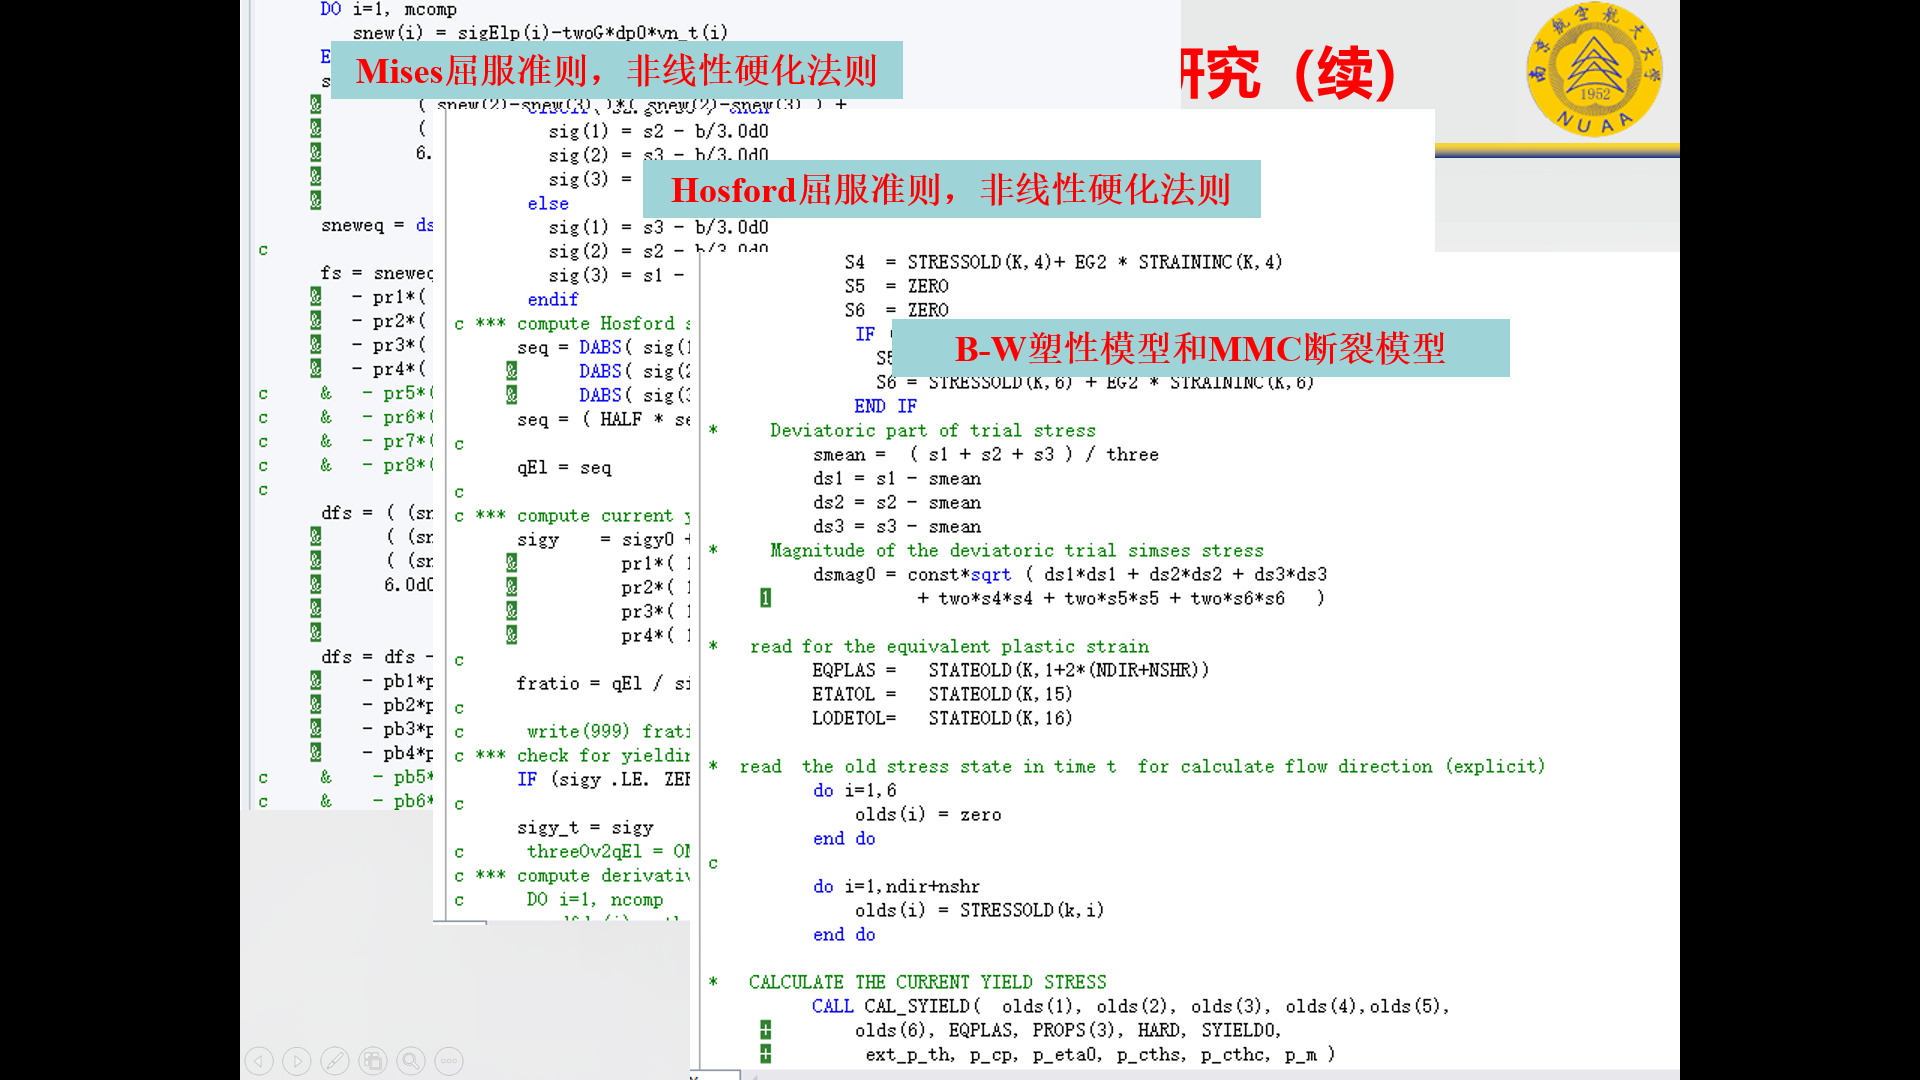Click line 'LODETOL= STATEOLD(K,16)'
The height and width of the screenshot is (1080, 1920).
click(942, 719)
